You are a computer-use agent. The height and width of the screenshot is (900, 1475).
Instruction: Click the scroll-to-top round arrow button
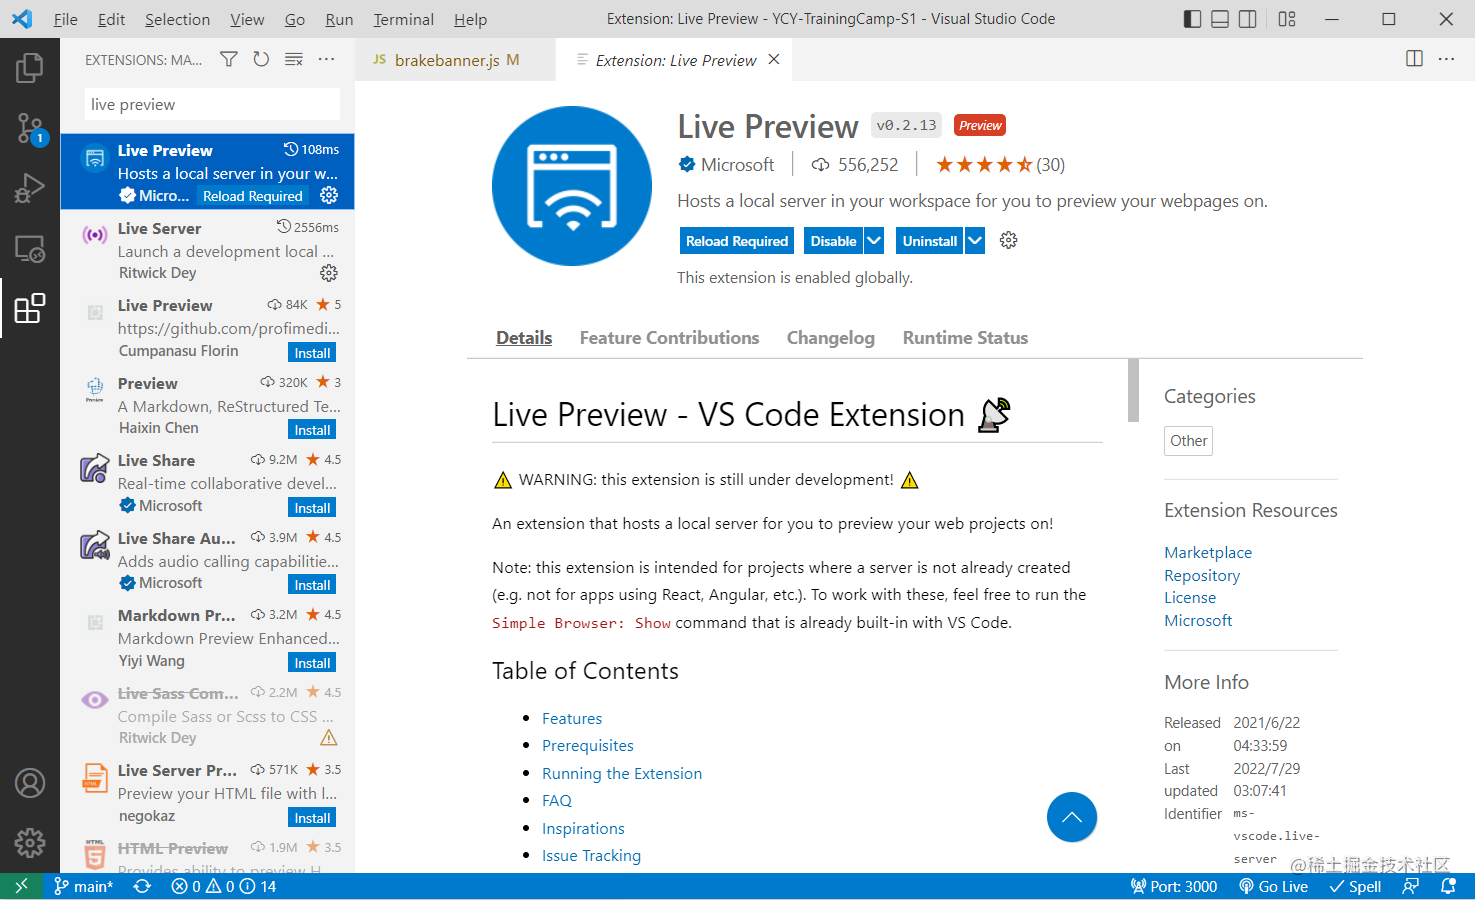(x=1072, y=817)
